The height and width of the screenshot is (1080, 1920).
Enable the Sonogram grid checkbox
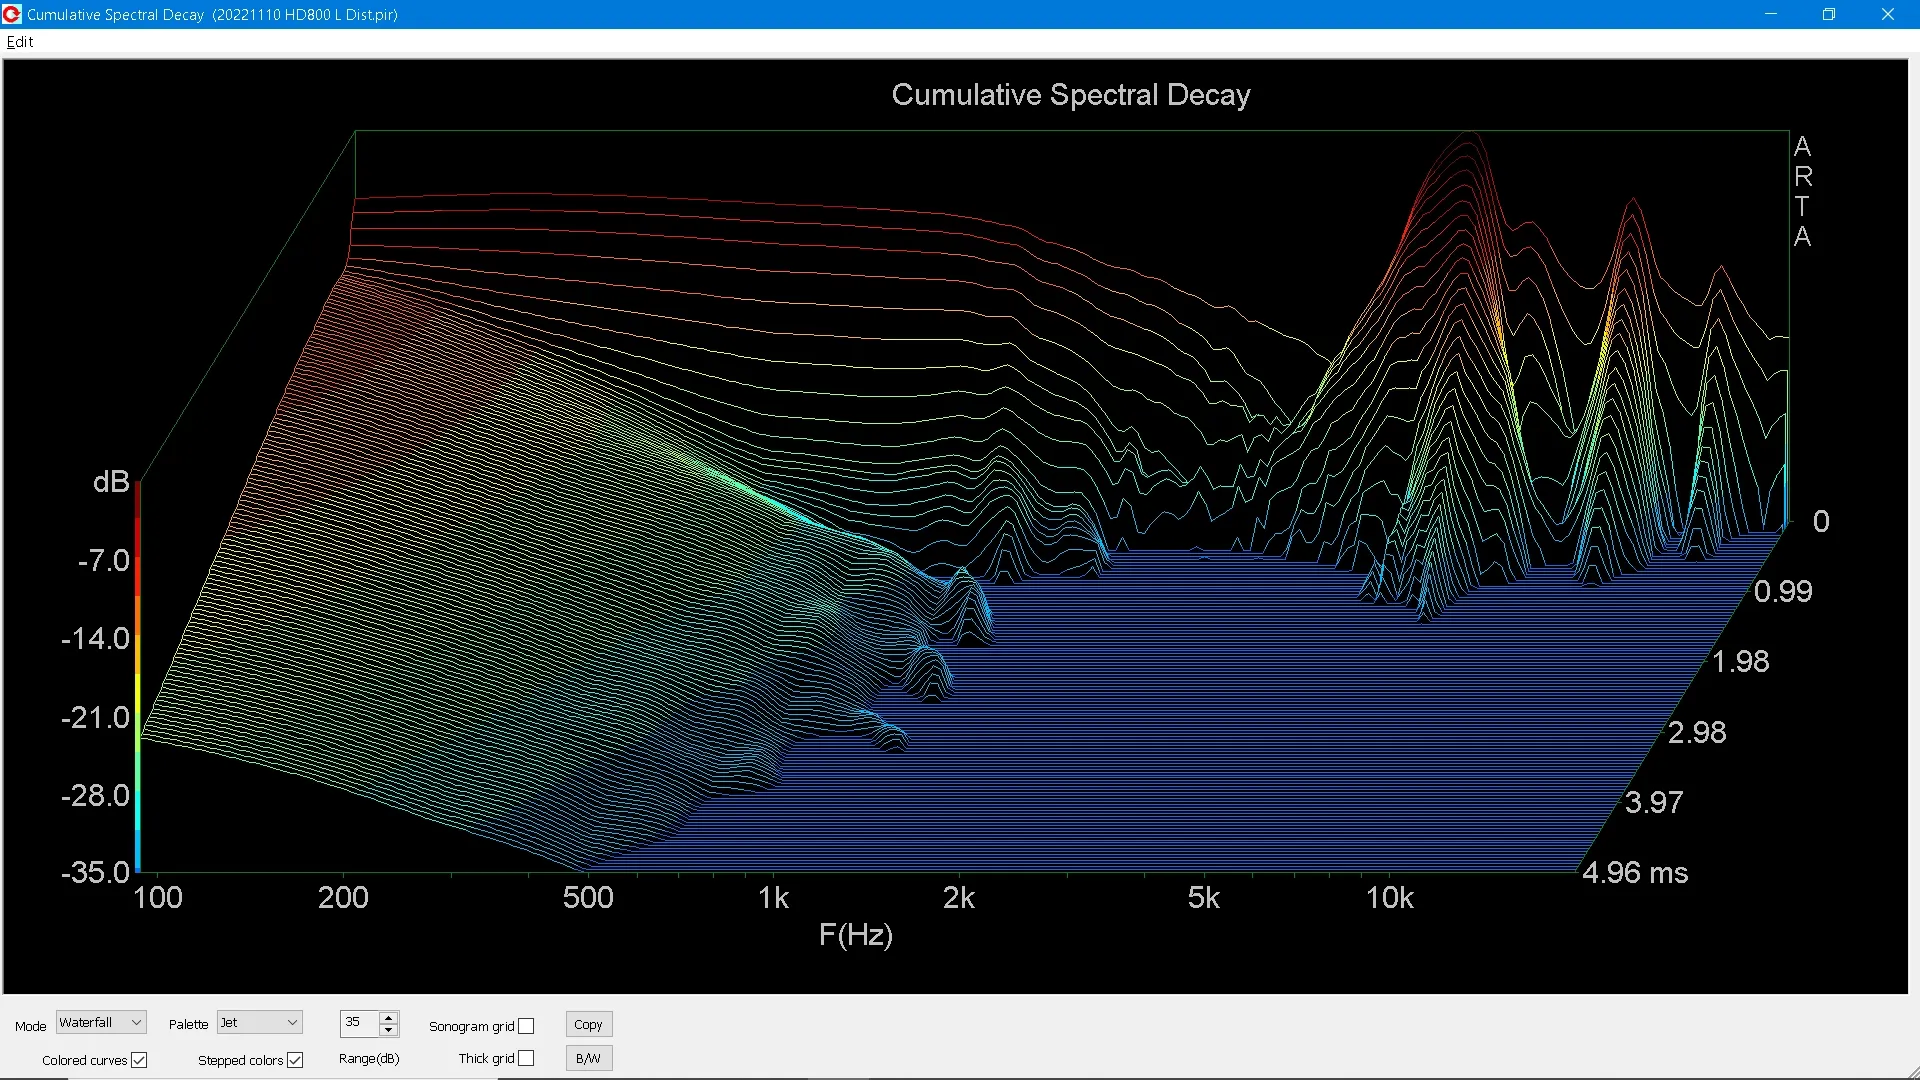tap(526, 1026)
